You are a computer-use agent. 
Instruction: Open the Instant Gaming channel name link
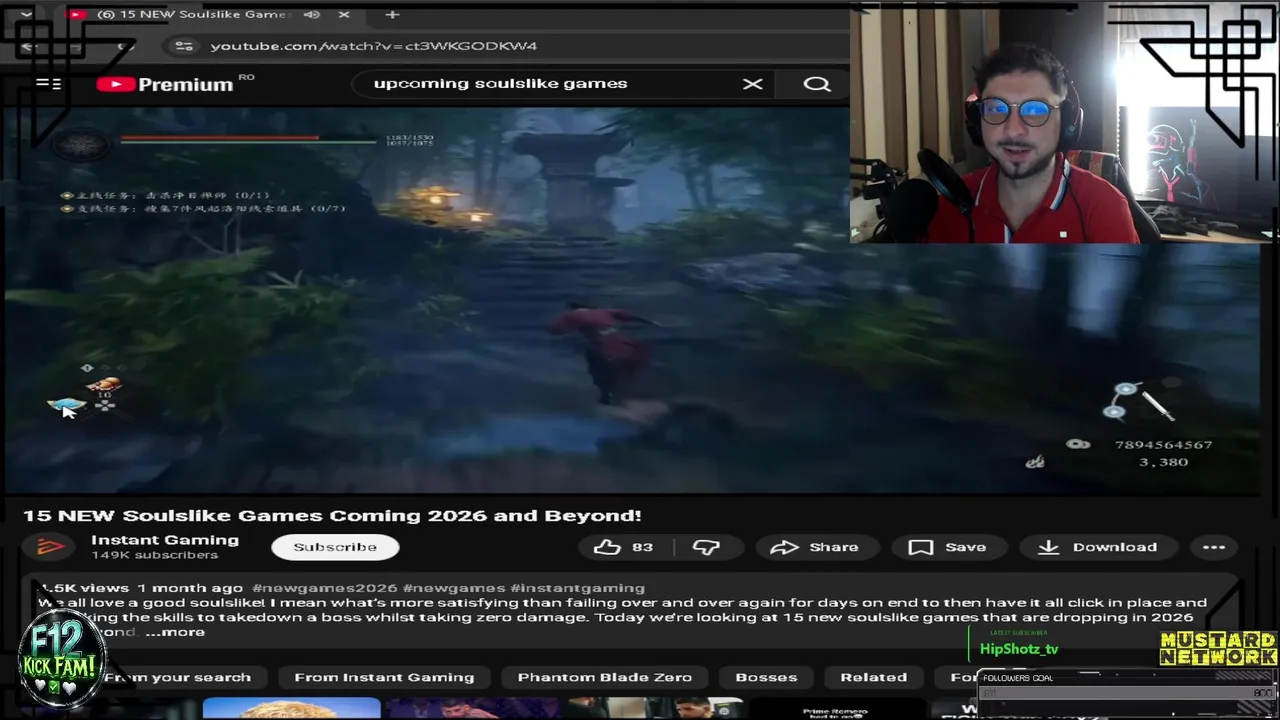[x=165, y=540]
